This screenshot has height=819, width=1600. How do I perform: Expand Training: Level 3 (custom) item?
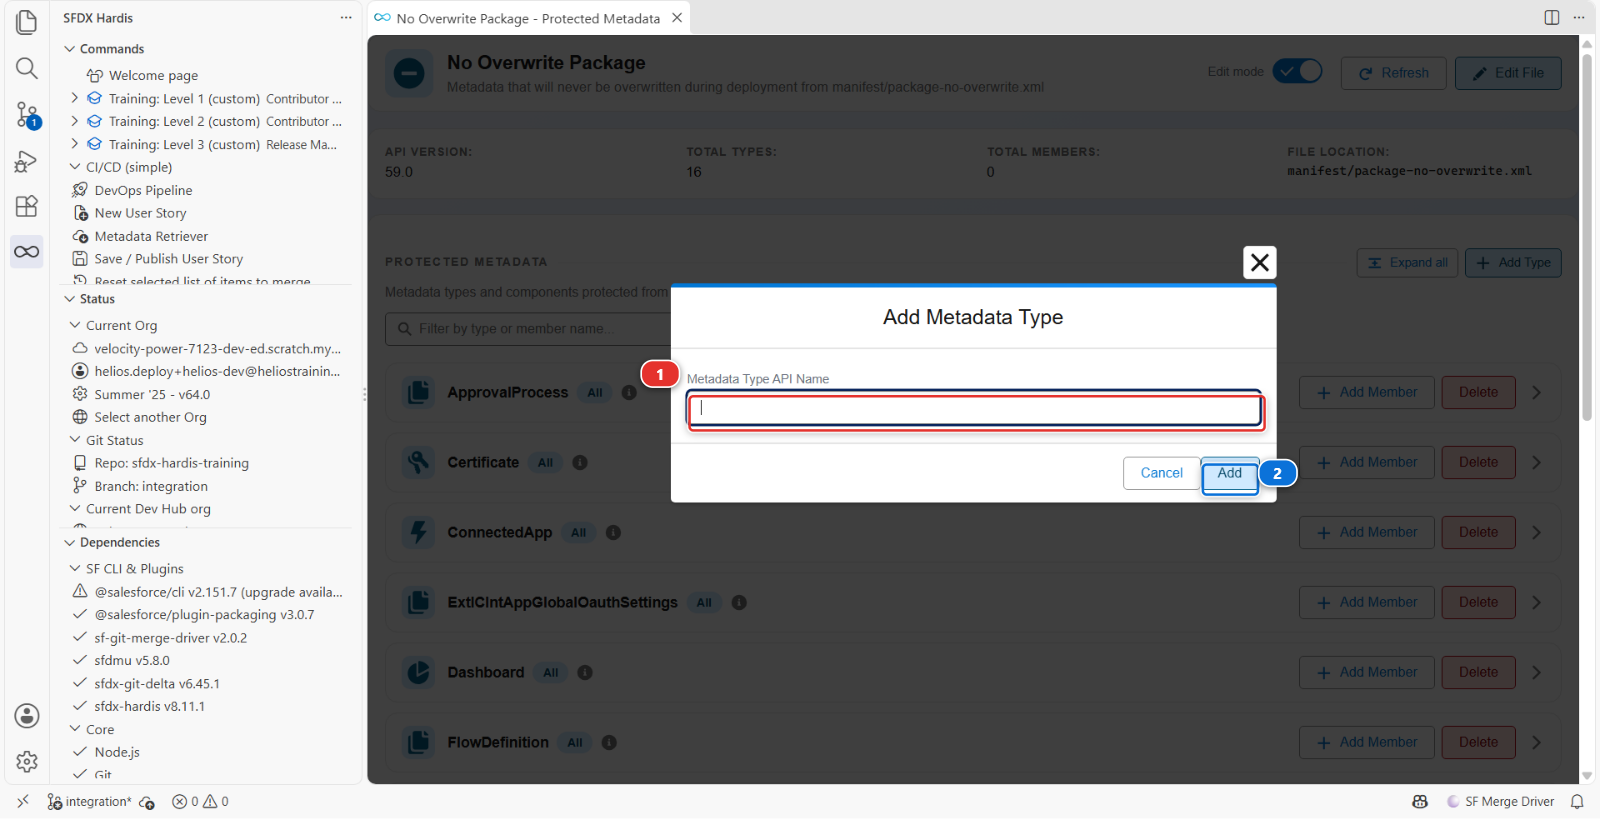point(75,144)
